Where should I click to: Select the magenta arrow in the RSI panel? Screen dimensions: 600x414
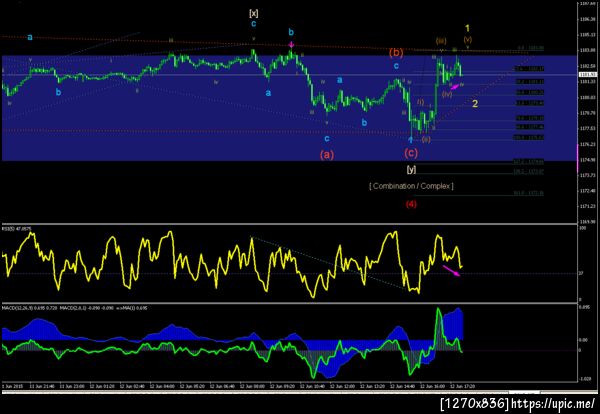[452, 270]
